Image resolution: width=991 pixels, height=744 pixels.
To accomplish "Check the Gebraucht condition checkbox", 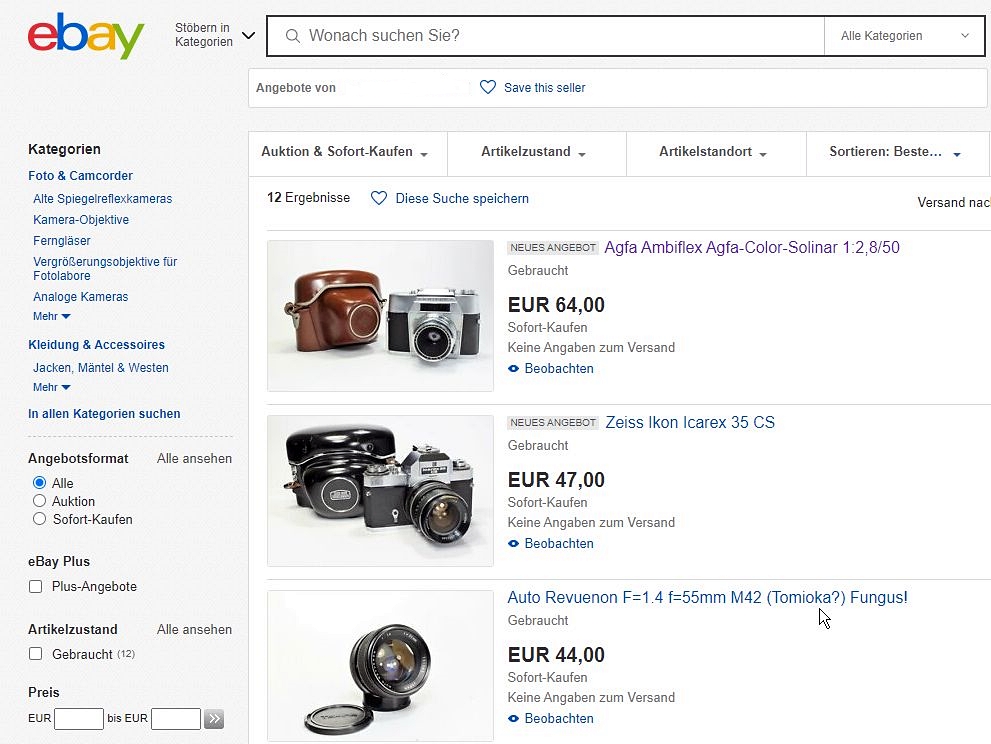I will pos(36,654).
